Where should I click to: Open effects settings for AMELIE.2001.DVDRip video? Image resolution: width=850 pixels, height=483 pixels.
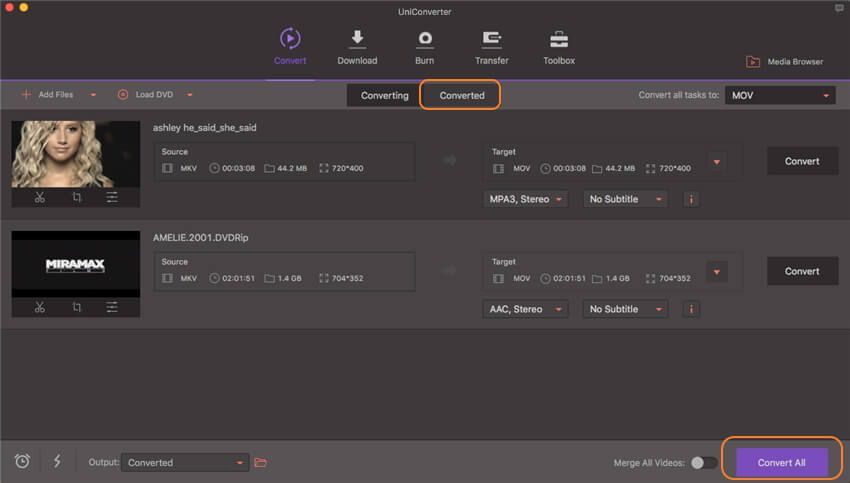(x=112, y=307)
